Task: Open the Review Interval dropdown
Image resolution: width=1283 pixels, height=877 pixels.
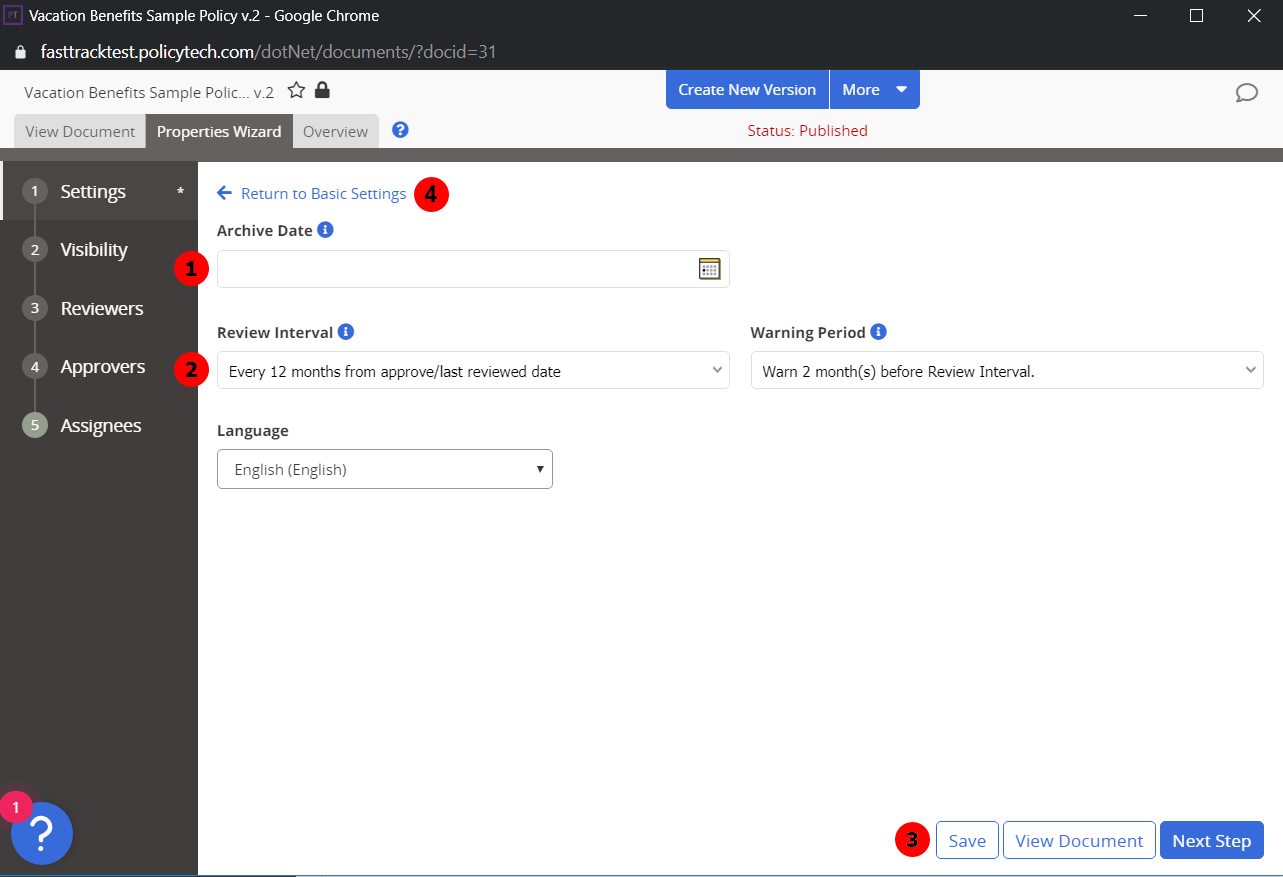Action: (473, 369)
